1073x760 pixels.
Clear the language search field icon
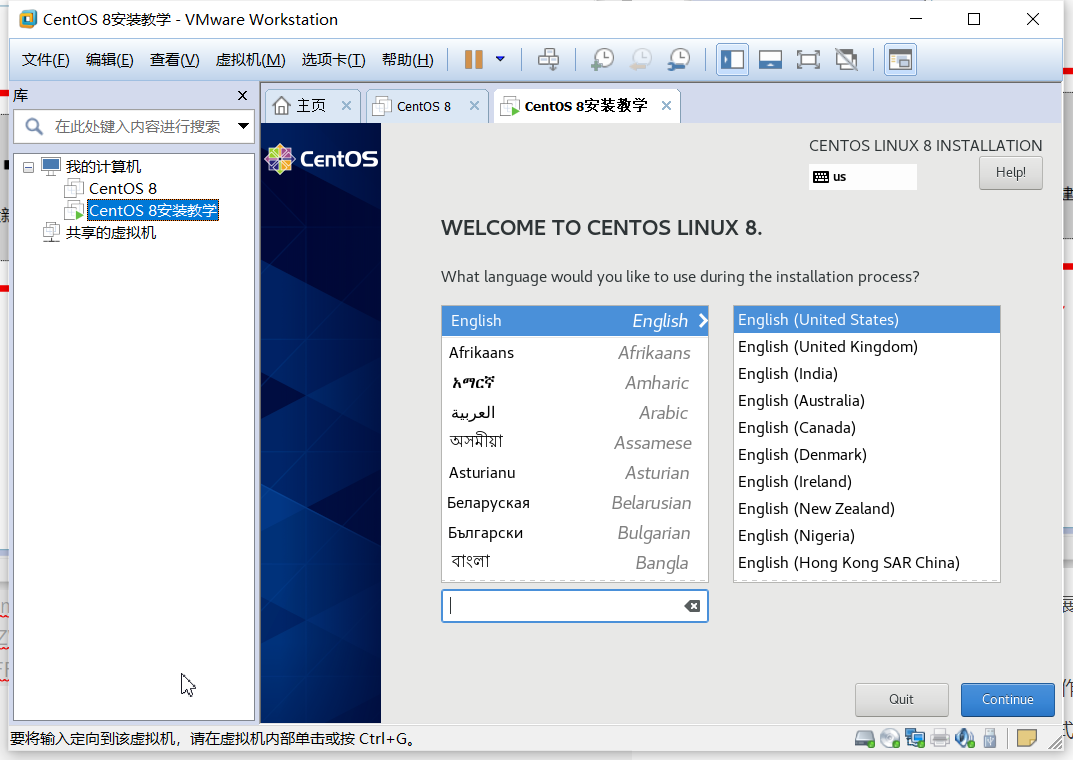tap(692, 606)
